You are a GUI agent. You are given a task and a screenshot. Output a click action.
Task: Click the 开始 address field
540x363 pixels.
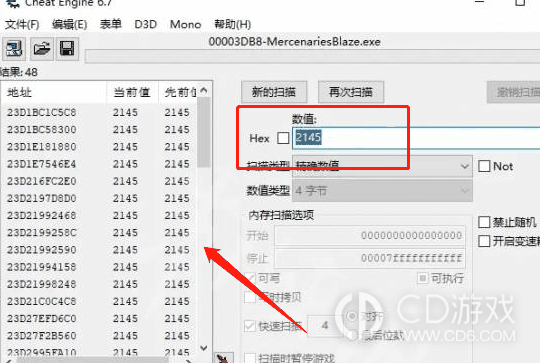[370, 236]
